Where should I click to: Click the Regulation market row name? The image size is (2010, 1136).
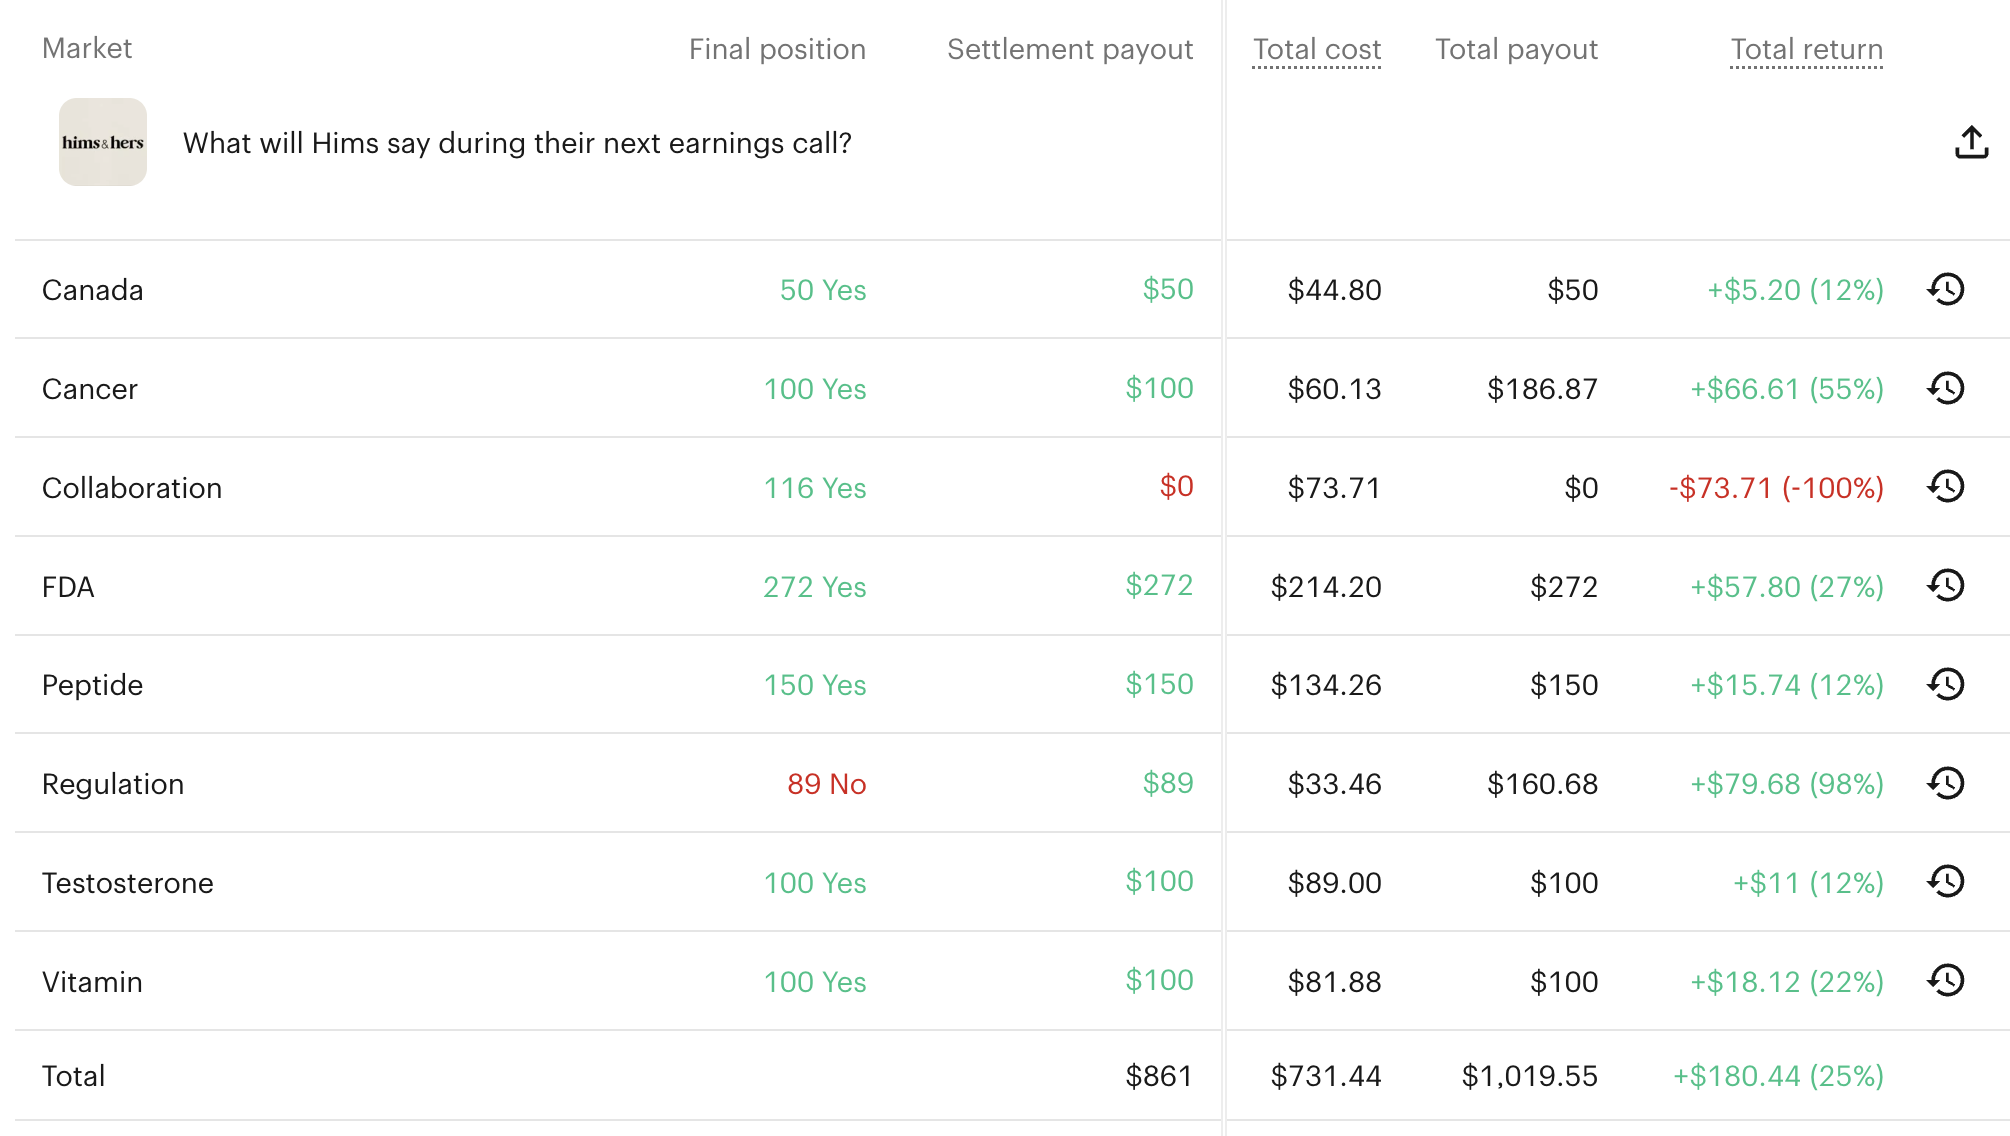113,784
